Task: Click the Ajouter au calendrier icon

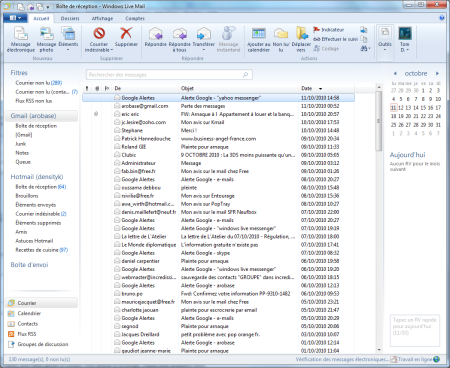Action: 259,34
